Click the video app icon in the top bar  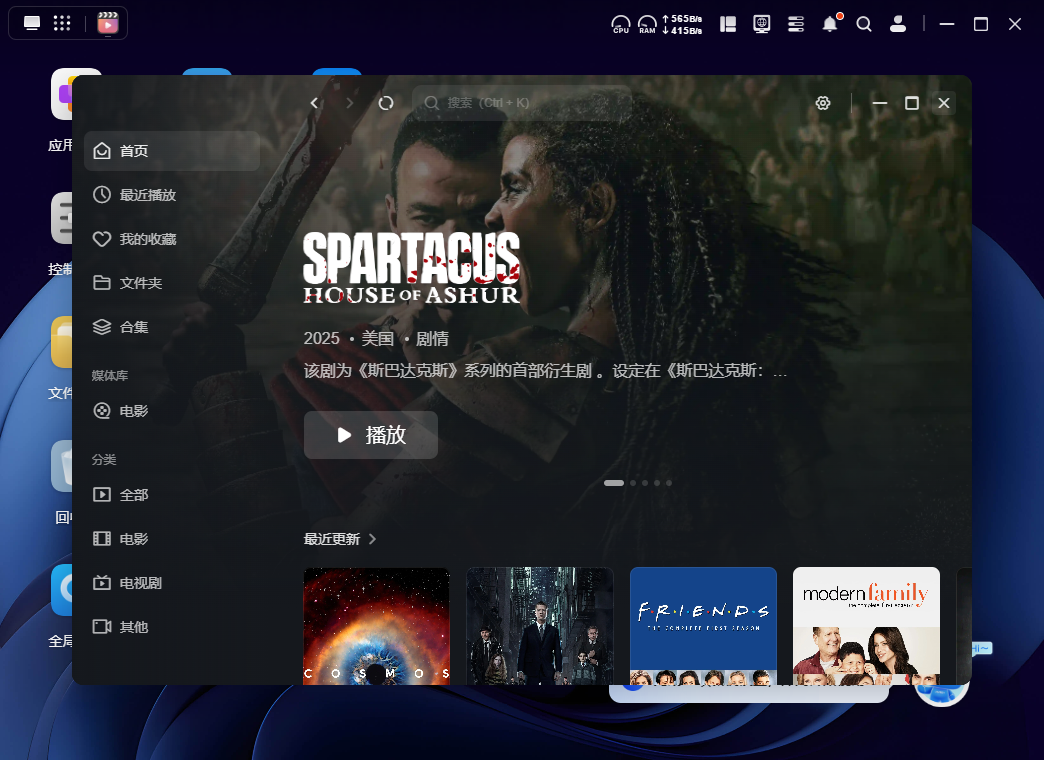click(108, 23)
